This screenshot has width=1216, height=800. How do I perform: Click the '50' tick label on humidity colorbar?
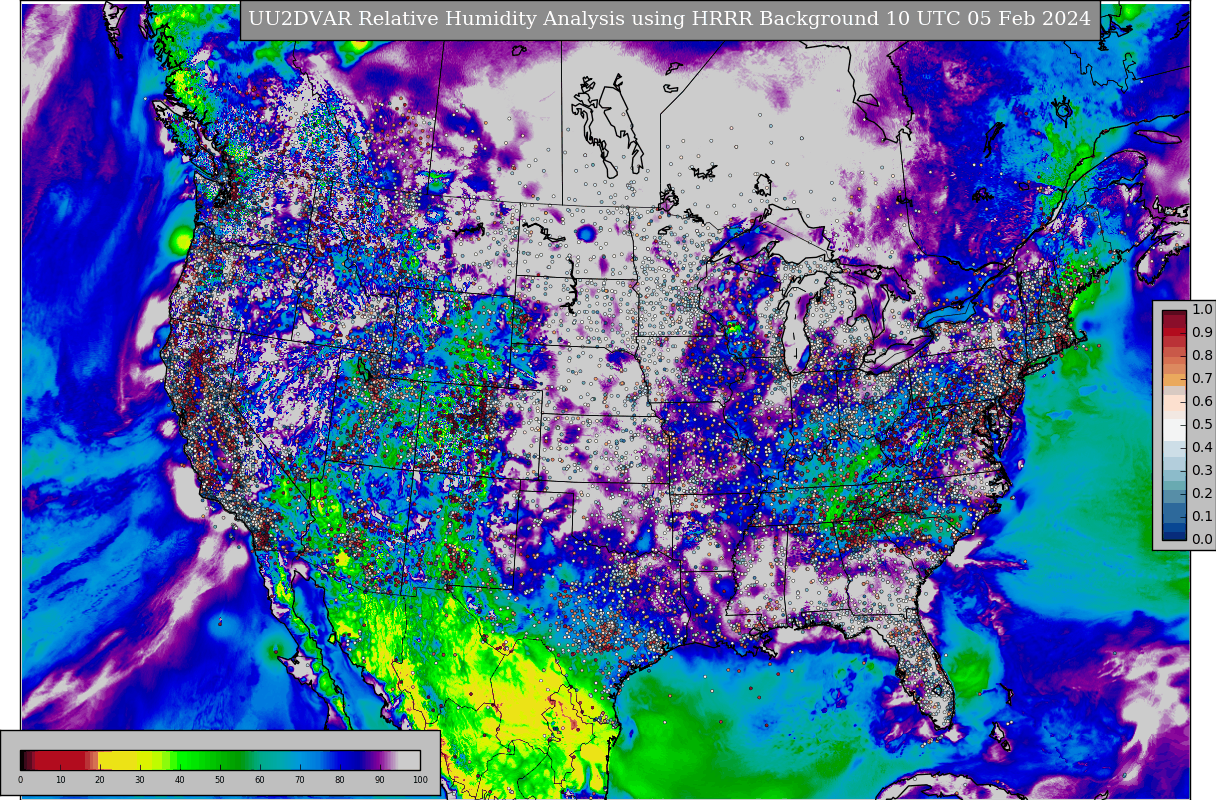pos(220,780)
